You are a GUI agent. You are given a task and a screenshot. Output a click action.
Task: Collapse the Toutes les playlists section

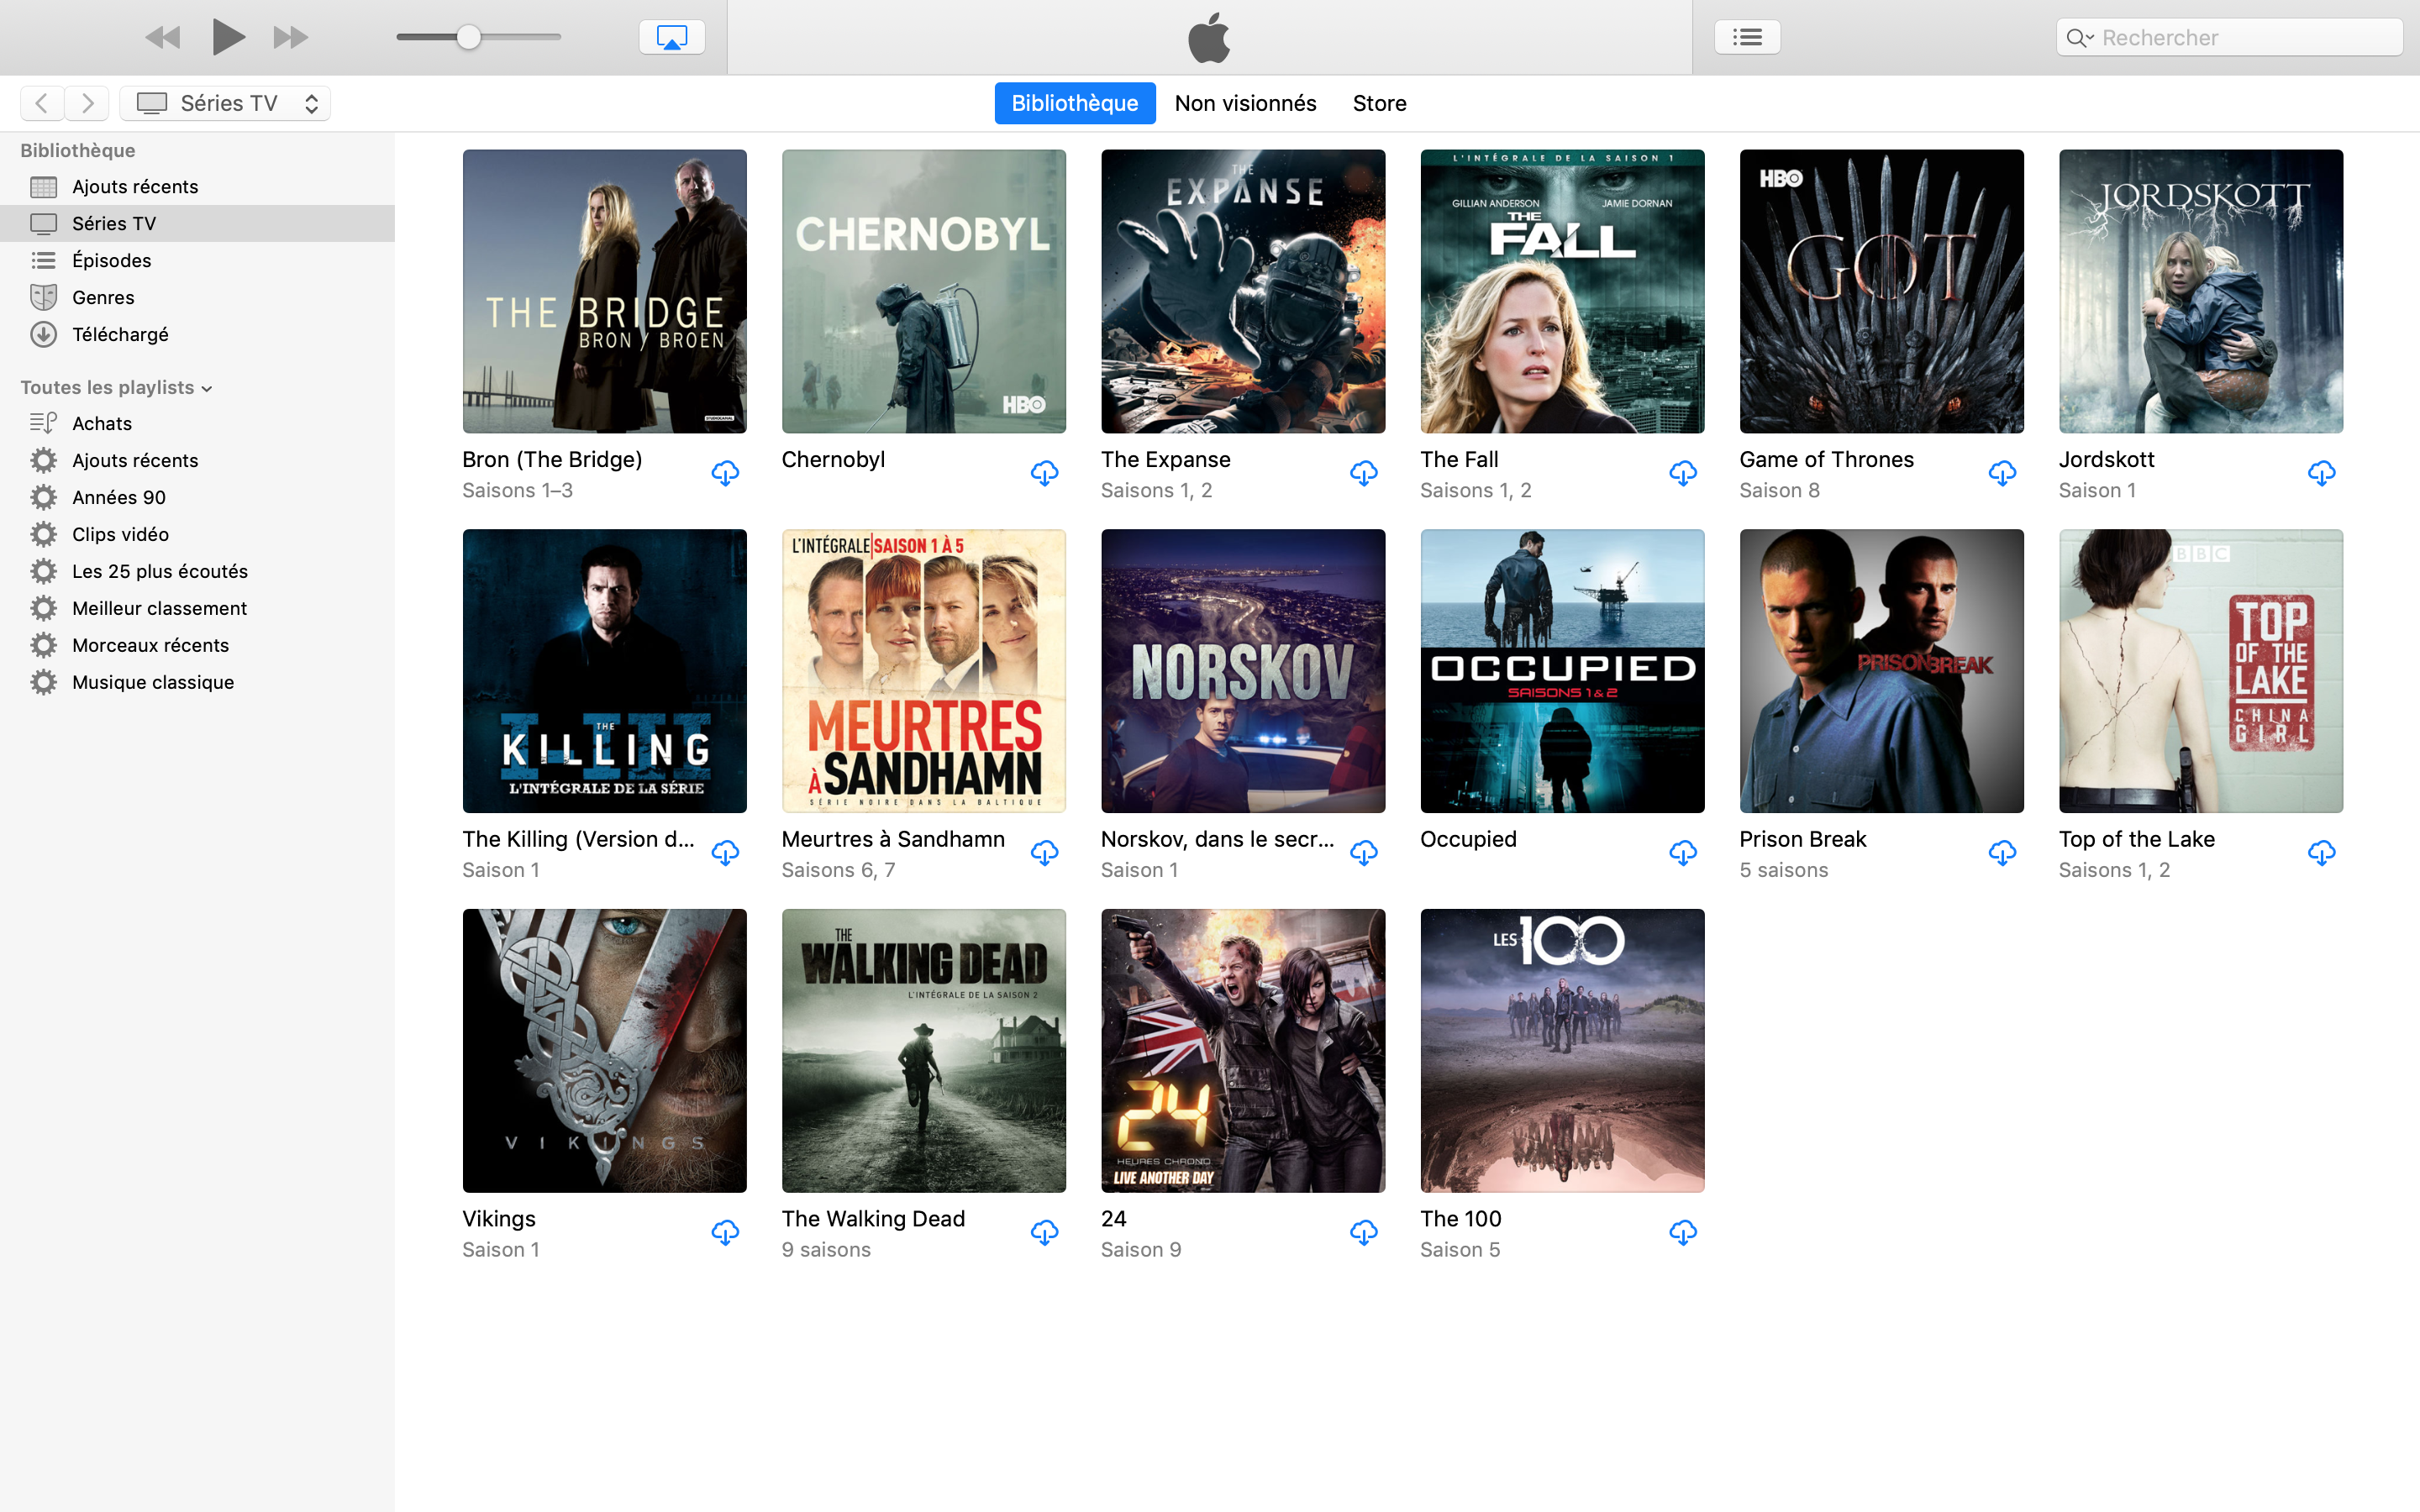207,388
